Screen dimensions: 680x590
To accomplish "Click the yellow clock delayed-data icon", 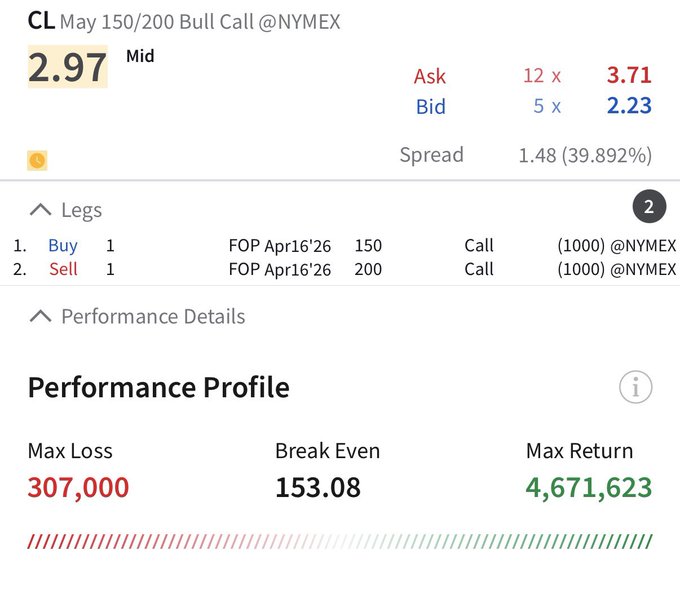I will click(37, 160).
